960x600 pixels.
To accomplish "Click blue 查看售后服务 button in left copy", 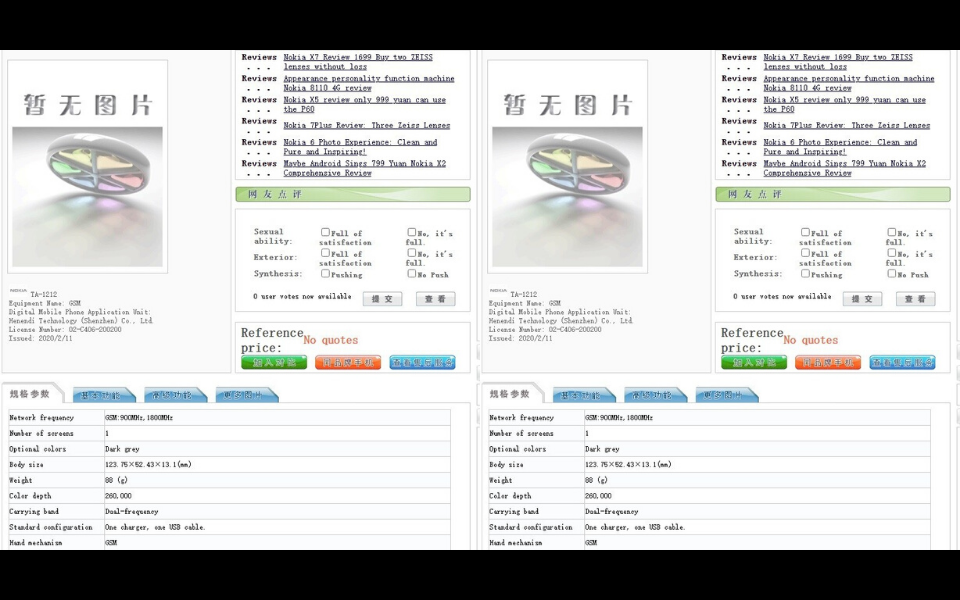I will click(x=422, y=362).
